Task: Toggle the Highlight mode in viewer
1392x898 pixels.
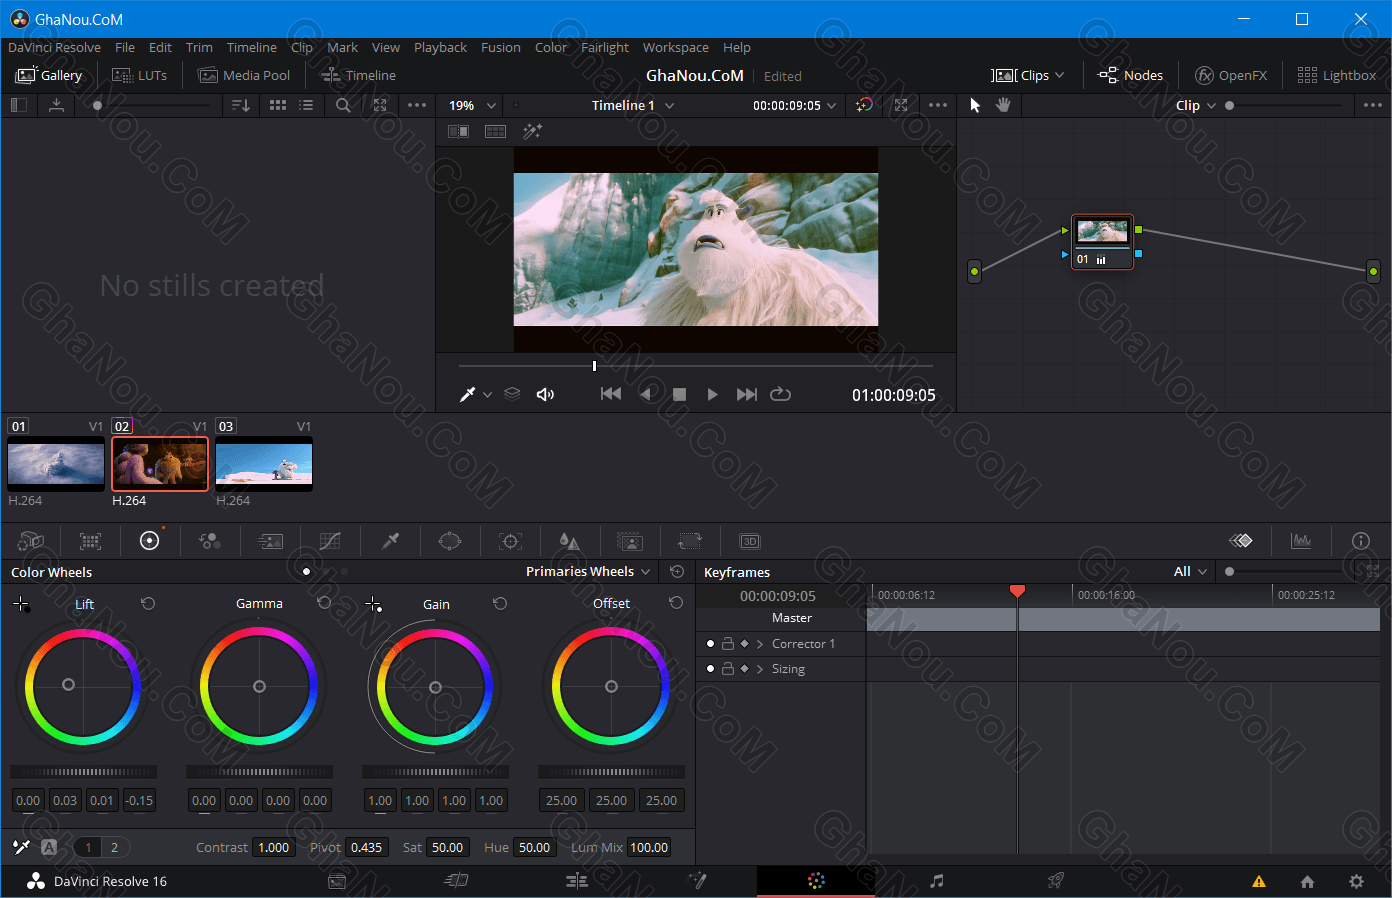Action: (533, 131)
